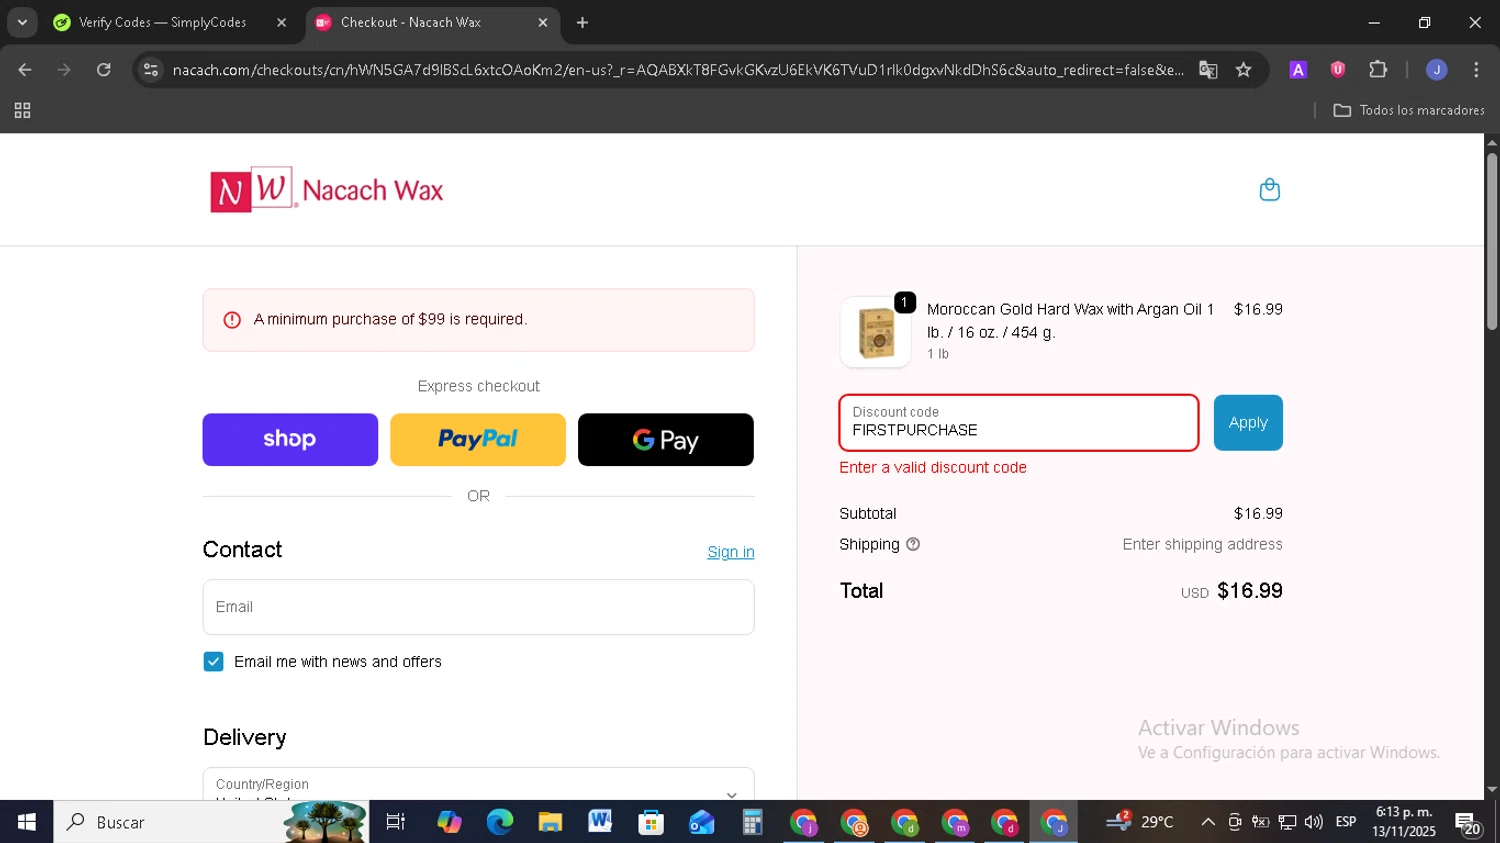The image size is (1500, 843).
Task: Close the Verify Codes — SimplyCodes tab
Action: coord(282,22)
